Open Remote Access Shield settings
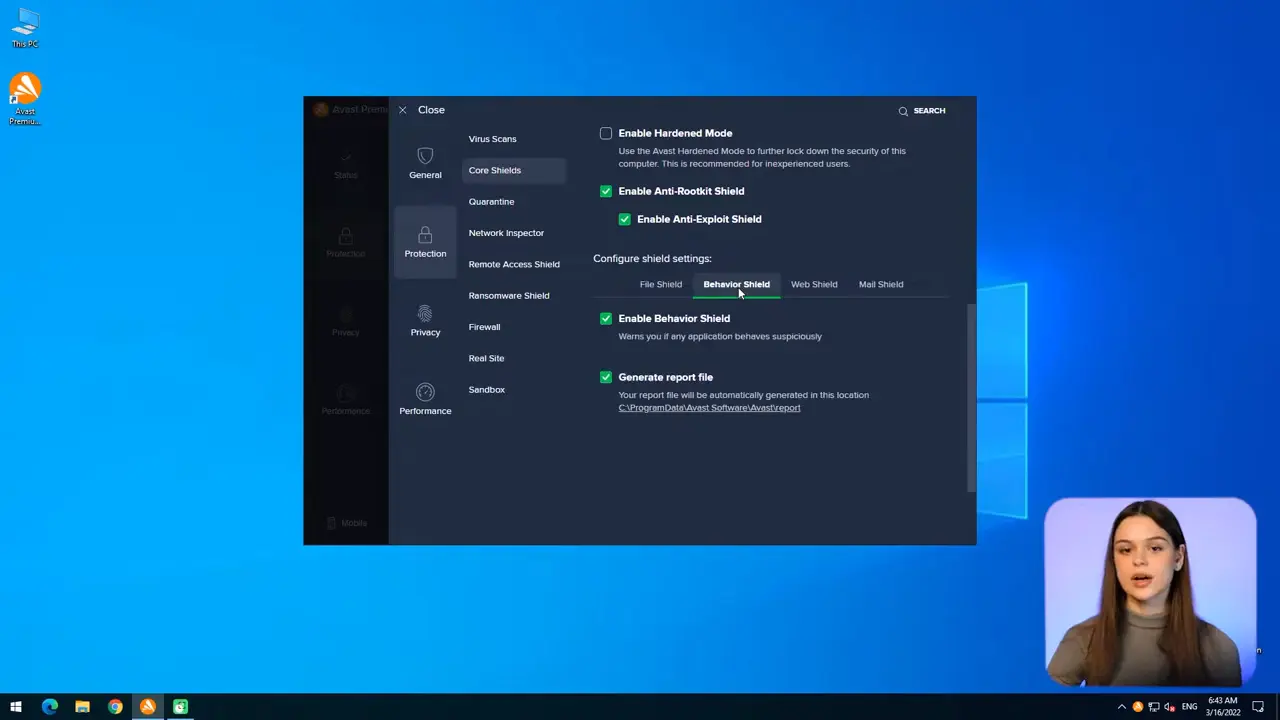Screen dimensions: 1280x720 (x=514, y=264)
